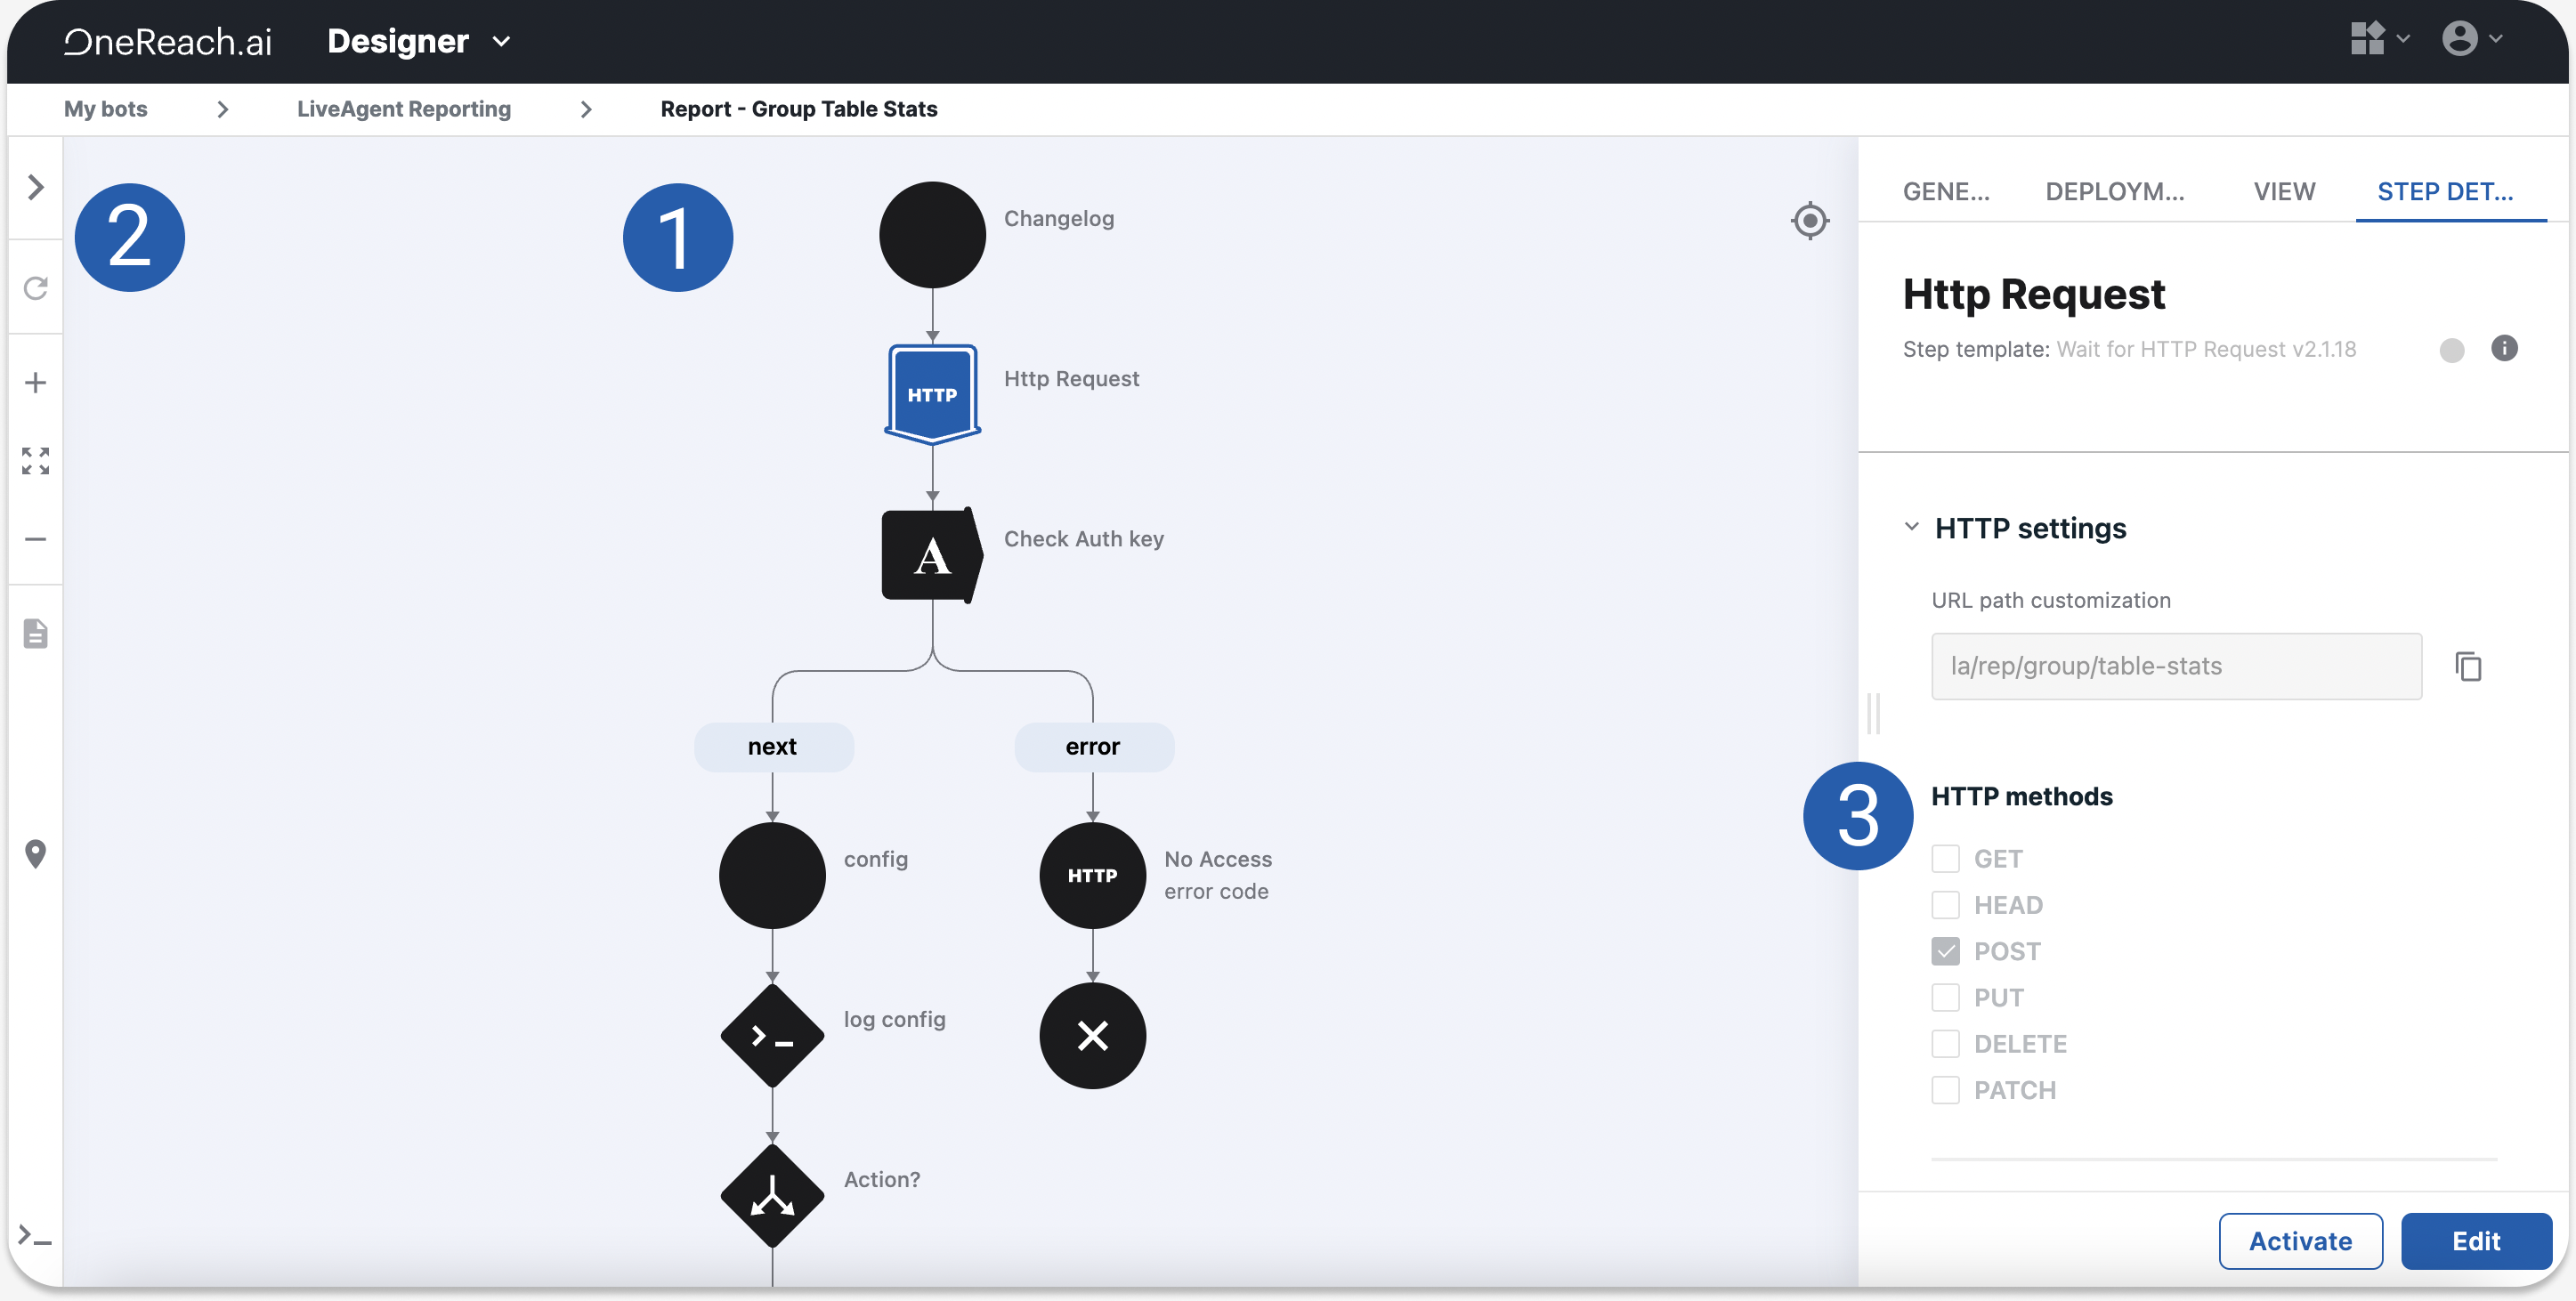Switch to the DEPLOYM... tab

(x=2114, y=191)
